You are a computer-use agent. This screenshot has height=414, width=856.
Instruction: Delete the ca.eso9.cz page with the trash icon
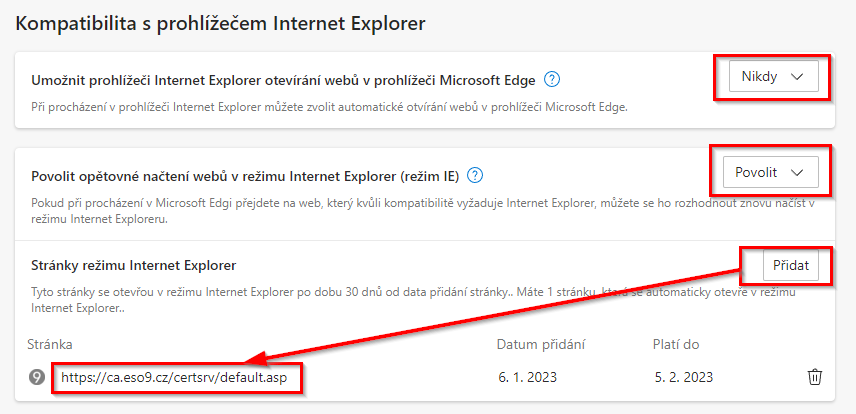(x=815, y=377)
